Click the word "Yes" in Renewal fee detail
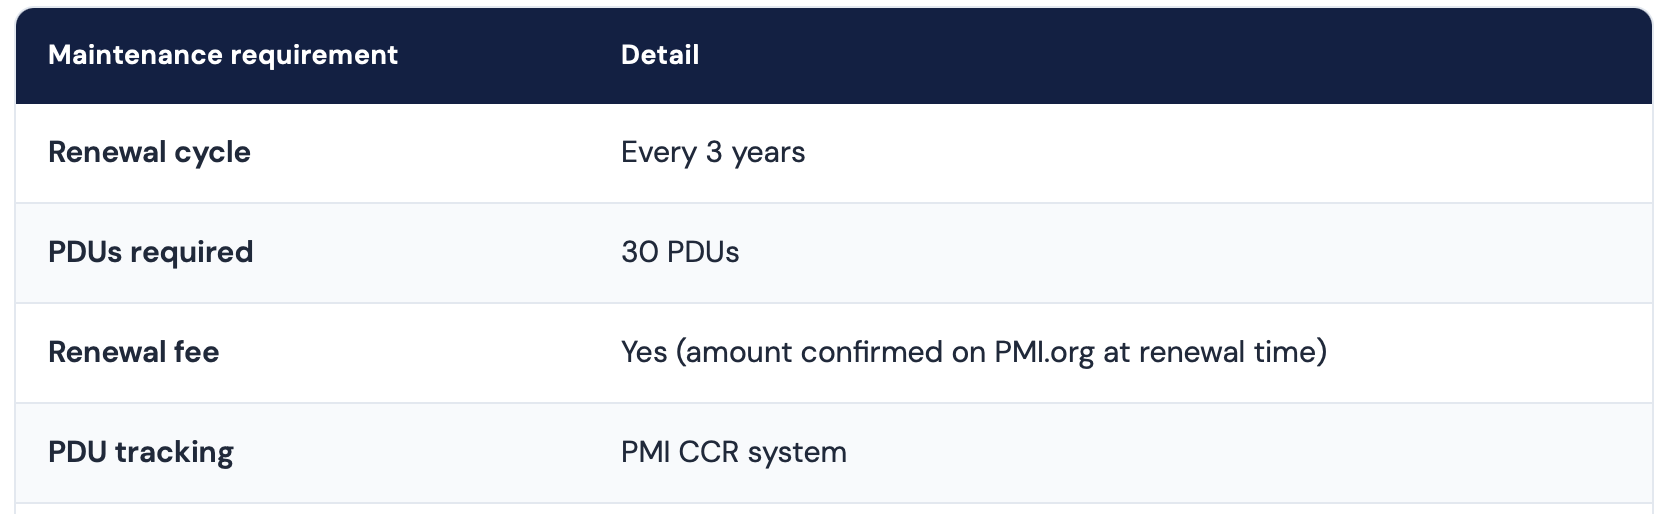This screenshot has height=514, width=1670. click(x=644, y=352)
